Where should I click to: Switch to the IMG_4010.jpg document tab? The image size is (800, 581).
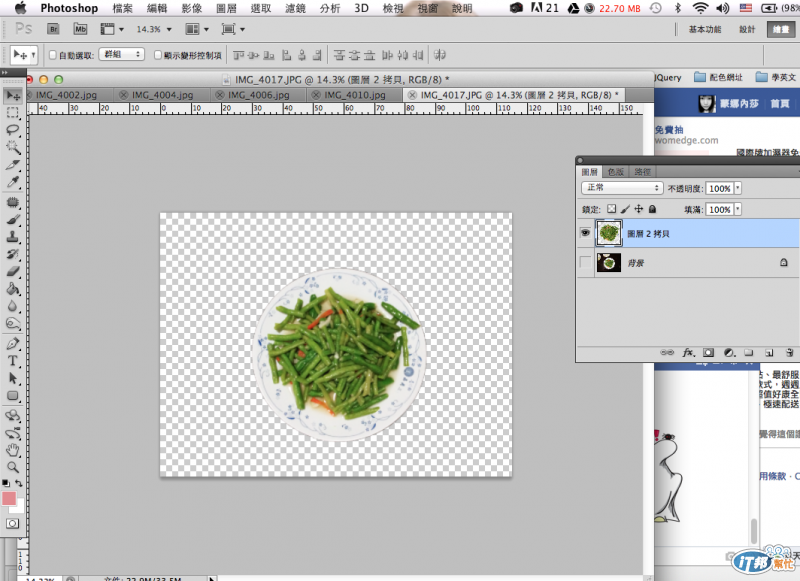click(x=355, y=95)
